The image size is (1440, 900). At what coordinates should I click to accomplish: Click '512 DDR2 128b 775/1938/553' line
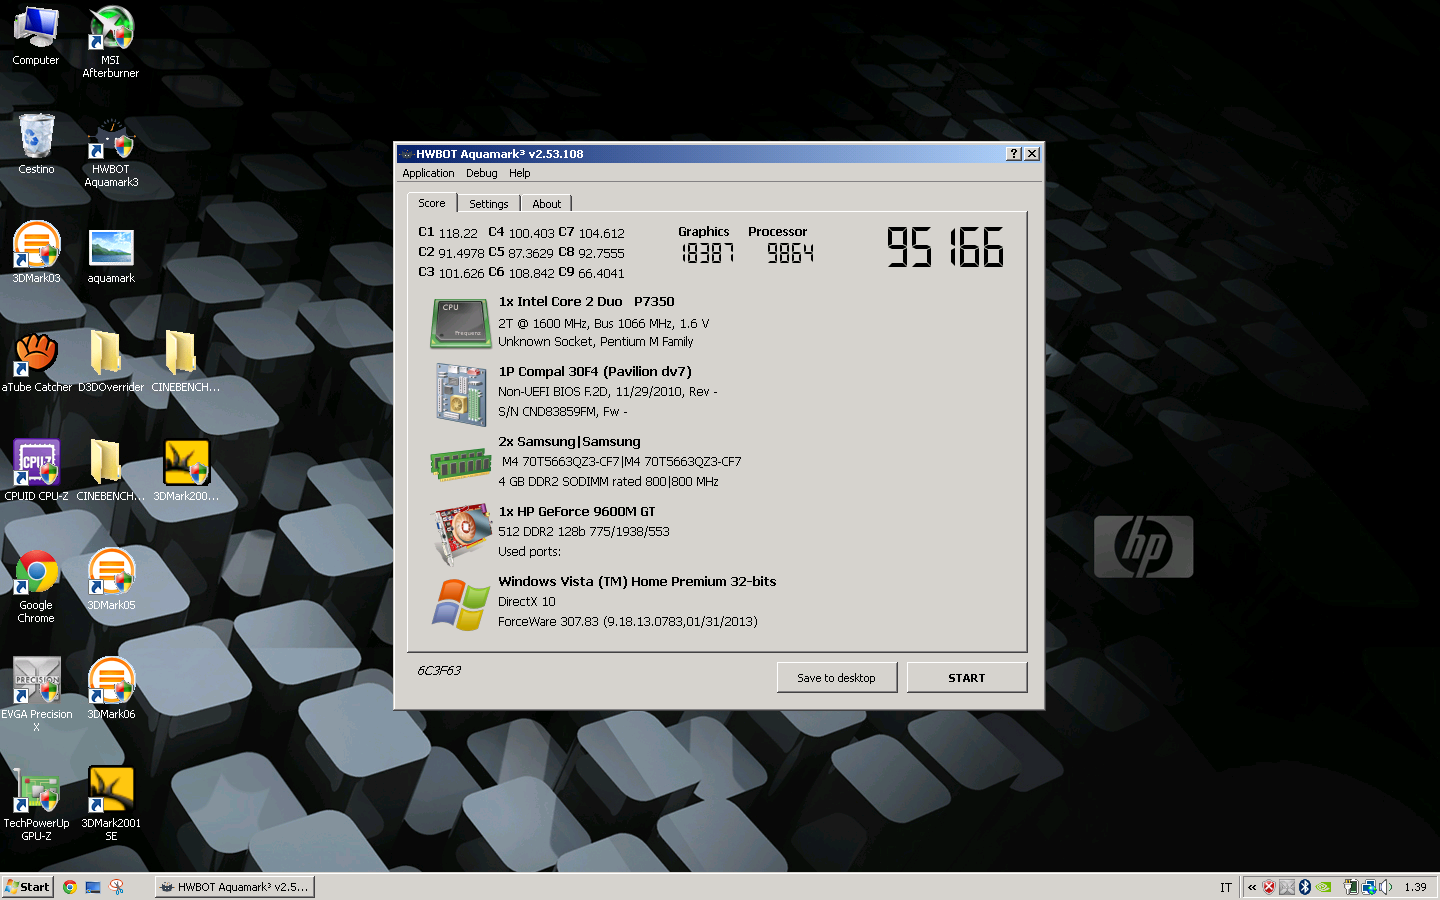coord(584,532)
